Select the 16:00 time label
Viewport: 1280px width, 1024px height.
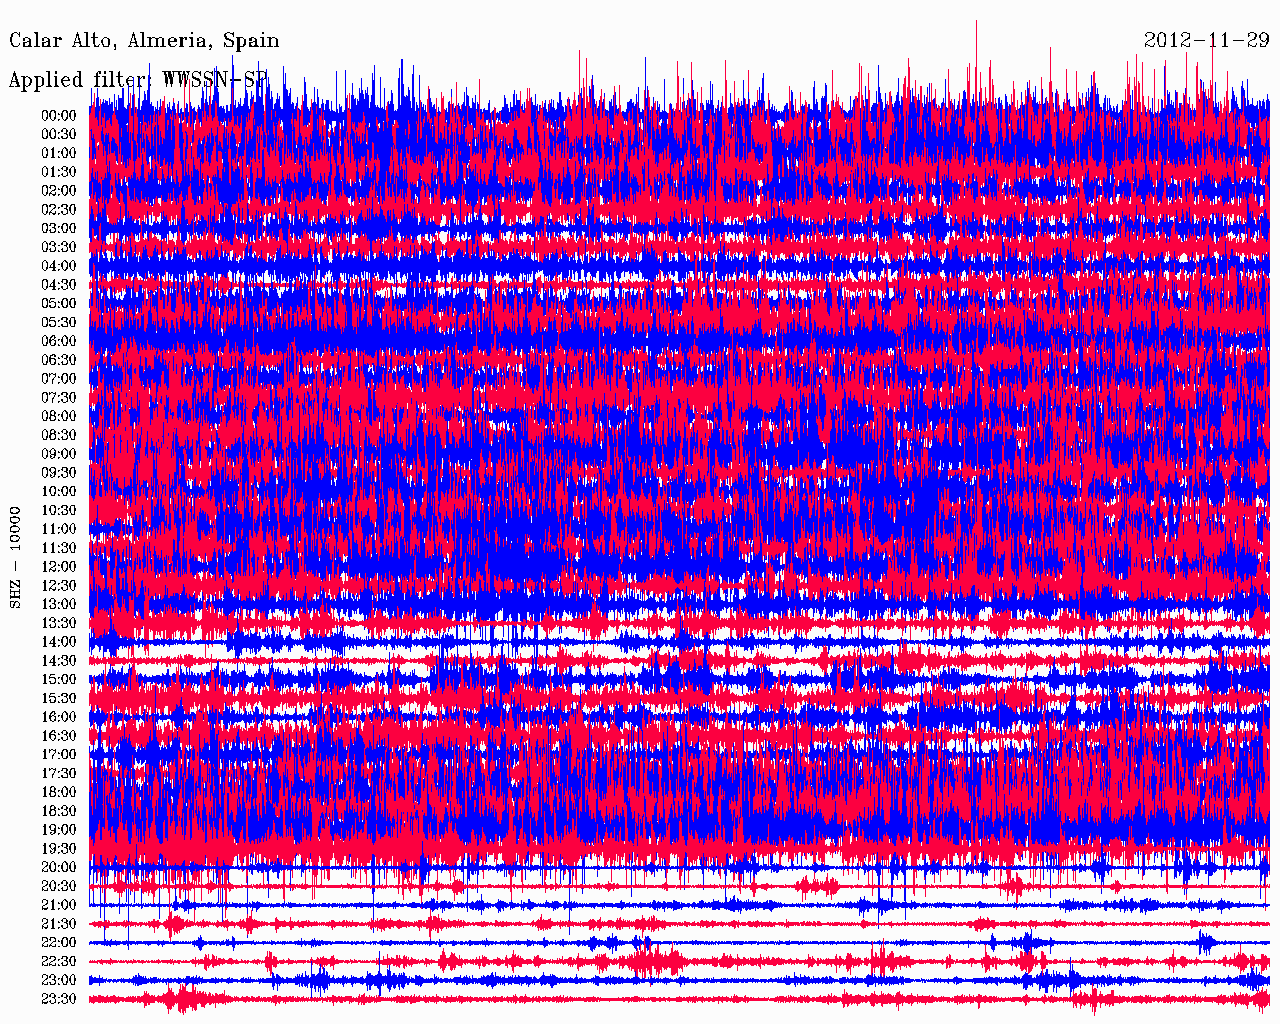[59, 717]
